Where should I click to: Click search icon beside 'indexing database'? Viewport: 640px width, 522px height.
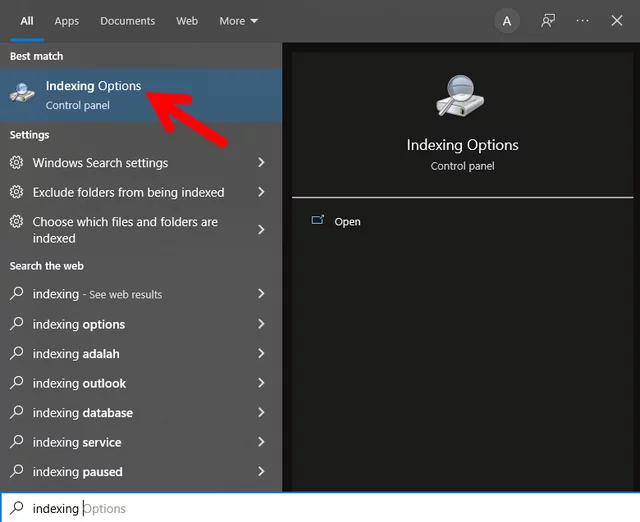(x=17, y=412)
